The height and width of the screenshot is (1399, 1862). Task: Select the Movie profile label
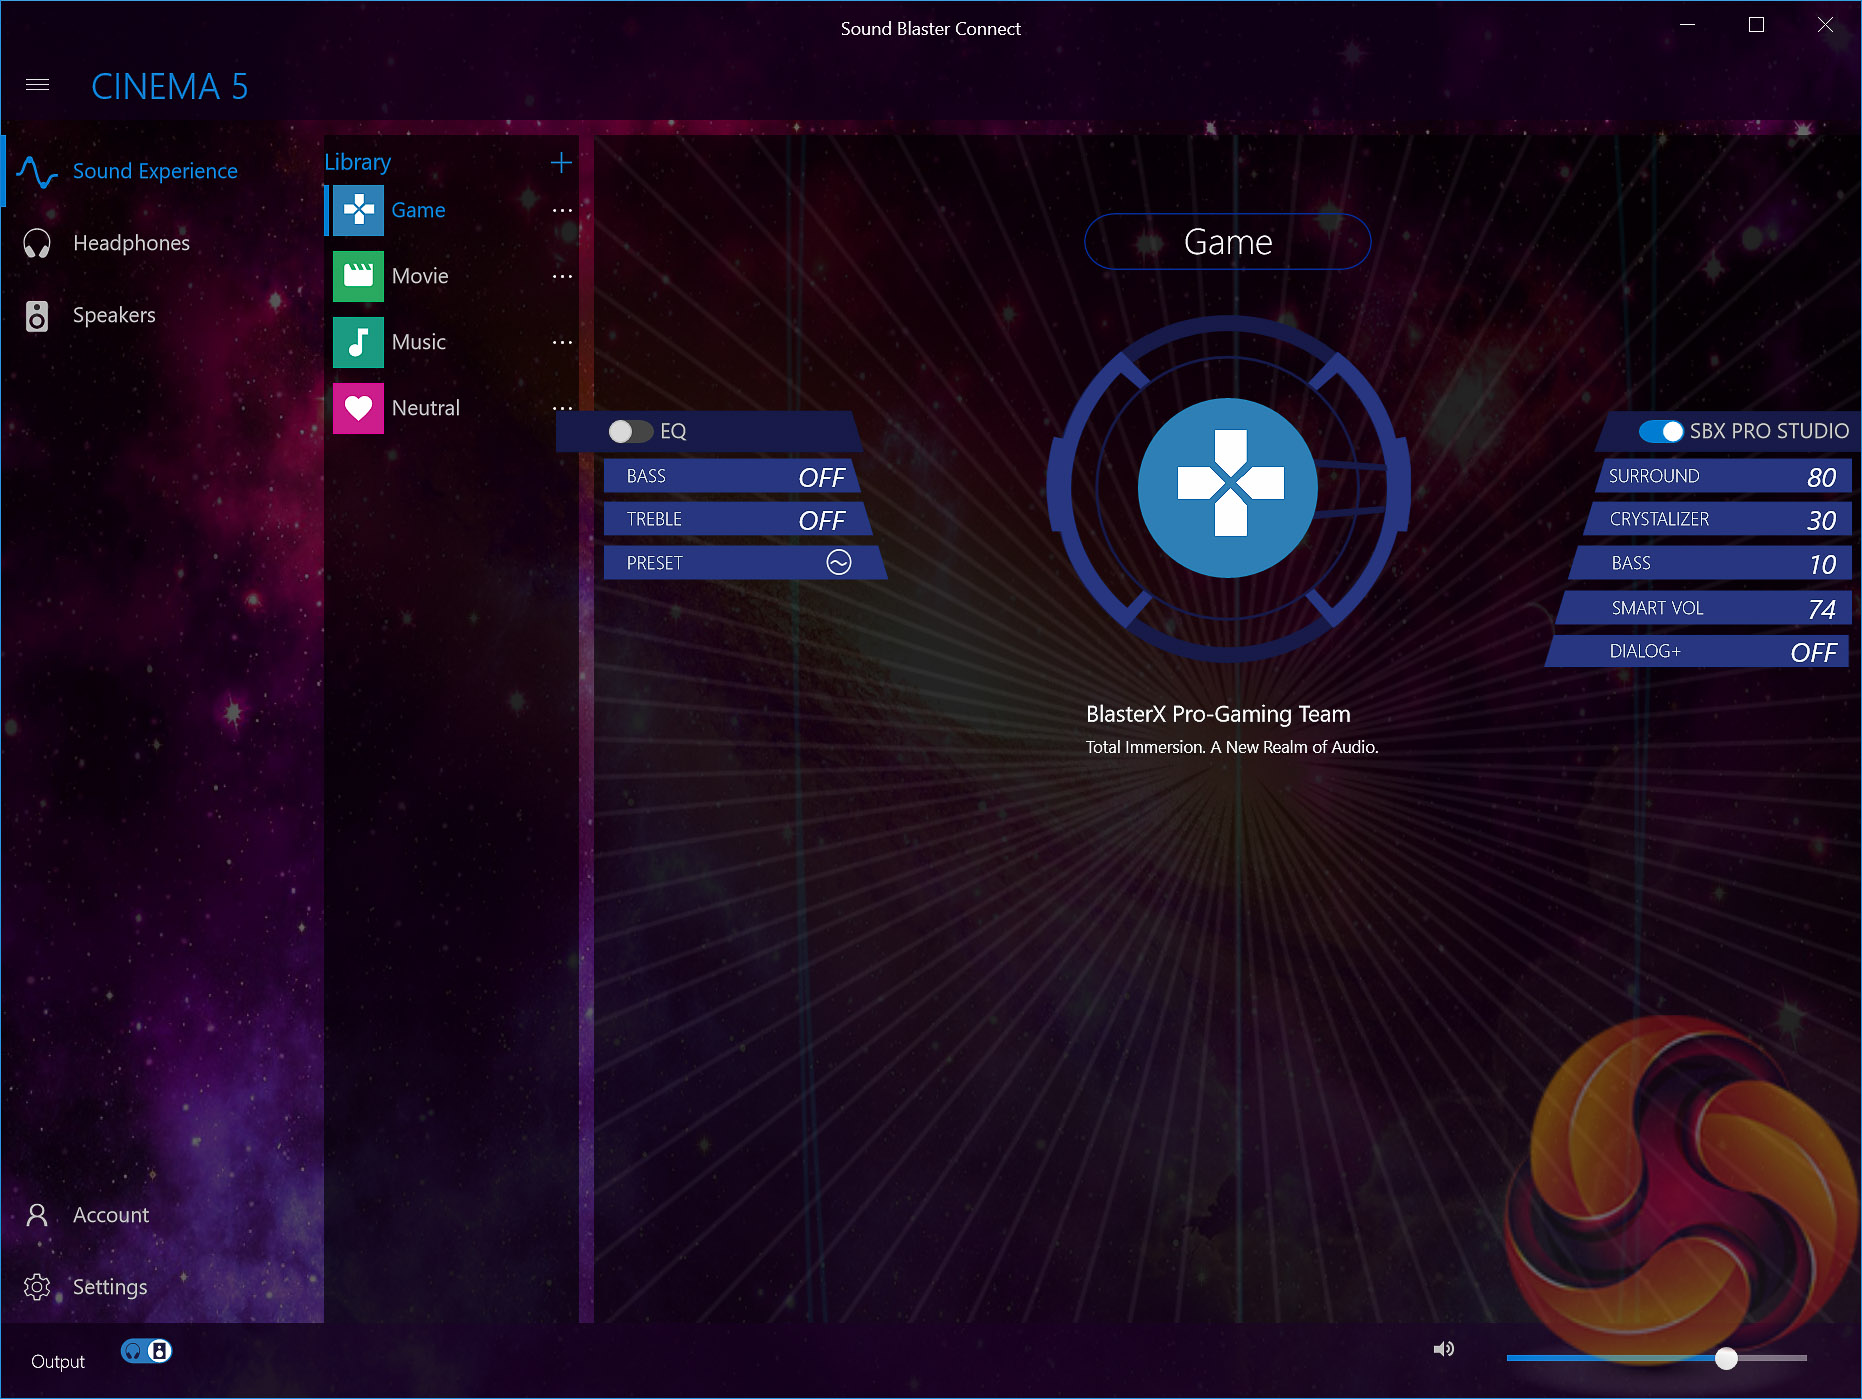420,276
